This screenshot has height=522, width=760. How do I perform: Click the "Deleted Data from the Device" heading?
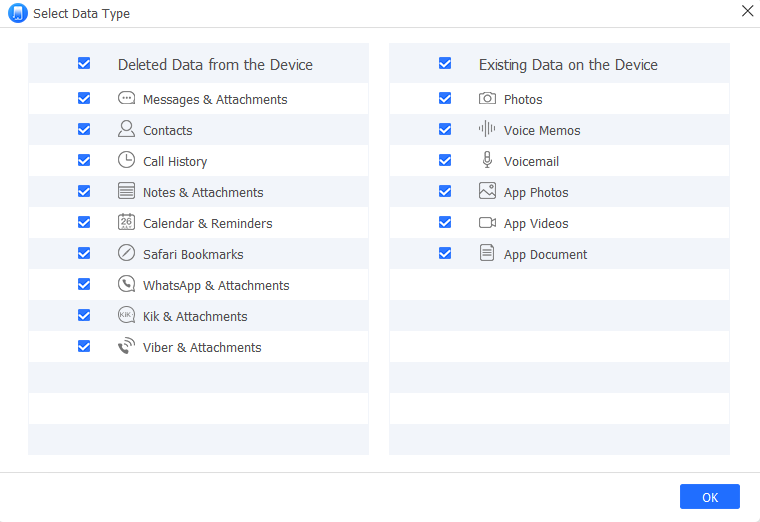pos(215,64)
